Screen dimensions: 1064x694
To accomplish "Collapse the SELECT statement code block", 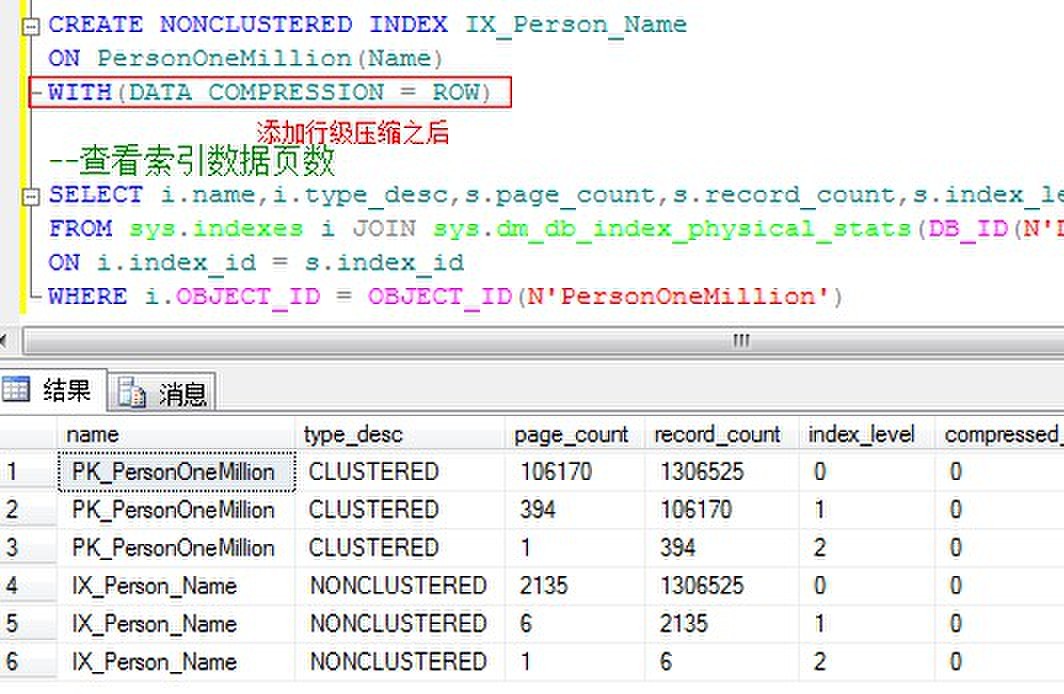I will click(31, 197).
